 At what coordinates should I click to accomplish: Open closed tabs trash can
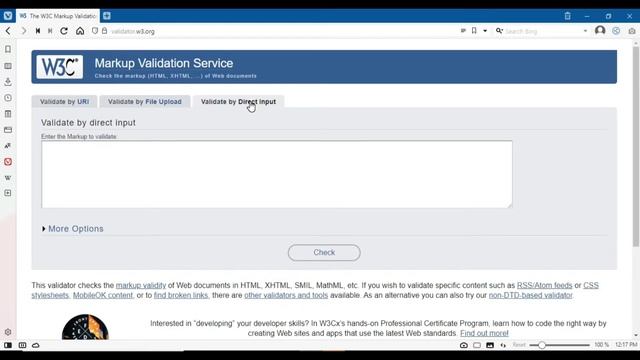567,16
